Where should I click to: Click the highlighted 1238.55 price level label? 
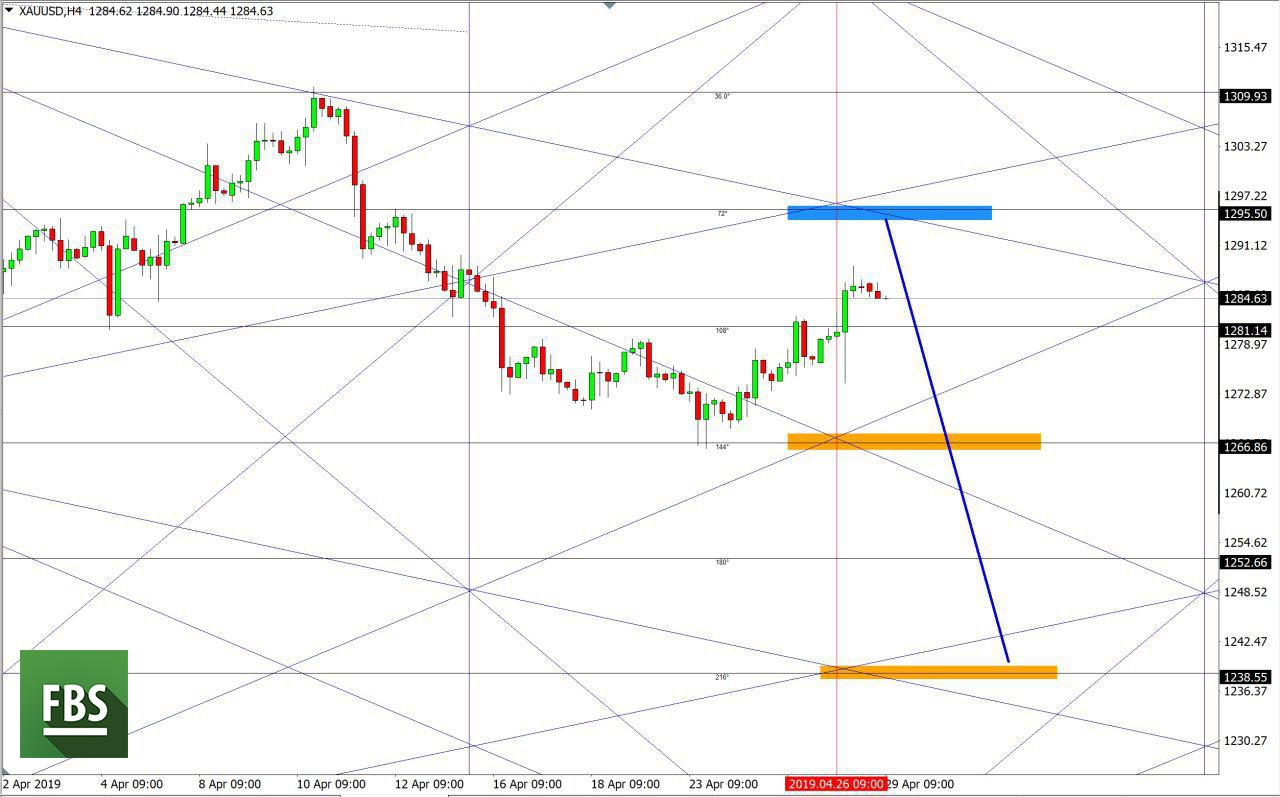point(1246,677)
